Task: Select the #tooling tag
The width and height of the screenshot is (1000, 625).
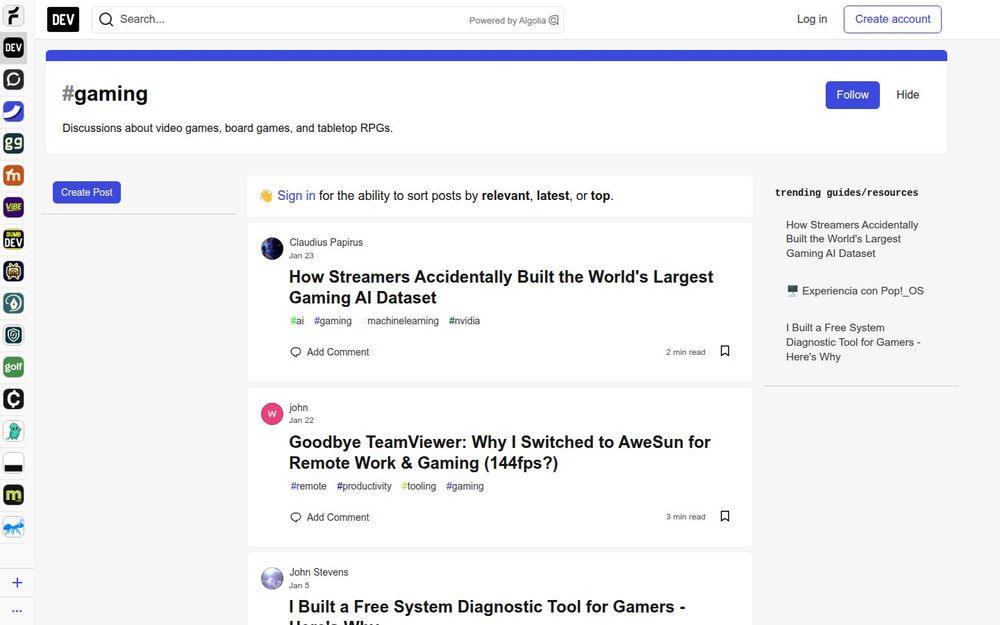Action: point(419,486)
